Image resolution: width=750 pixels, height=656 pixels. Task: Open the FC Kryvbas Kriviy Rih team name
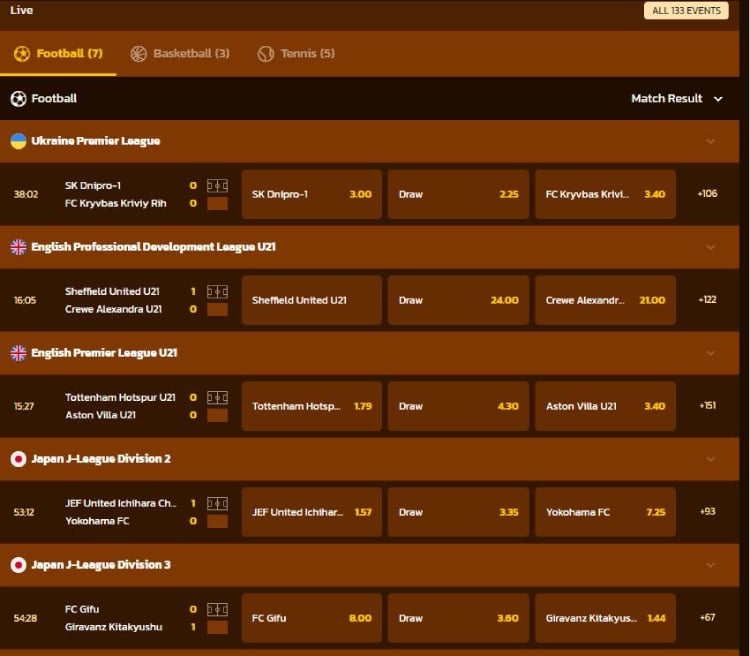tap(116, 203)
